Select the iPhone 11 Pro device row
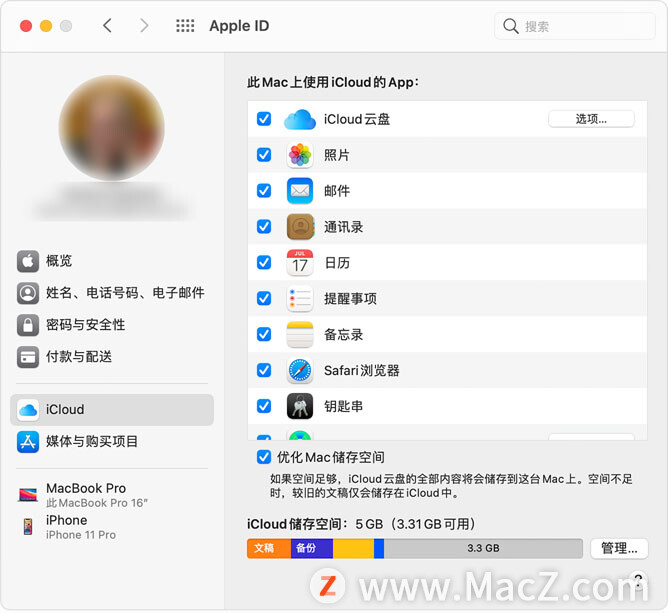 point(112,527)
